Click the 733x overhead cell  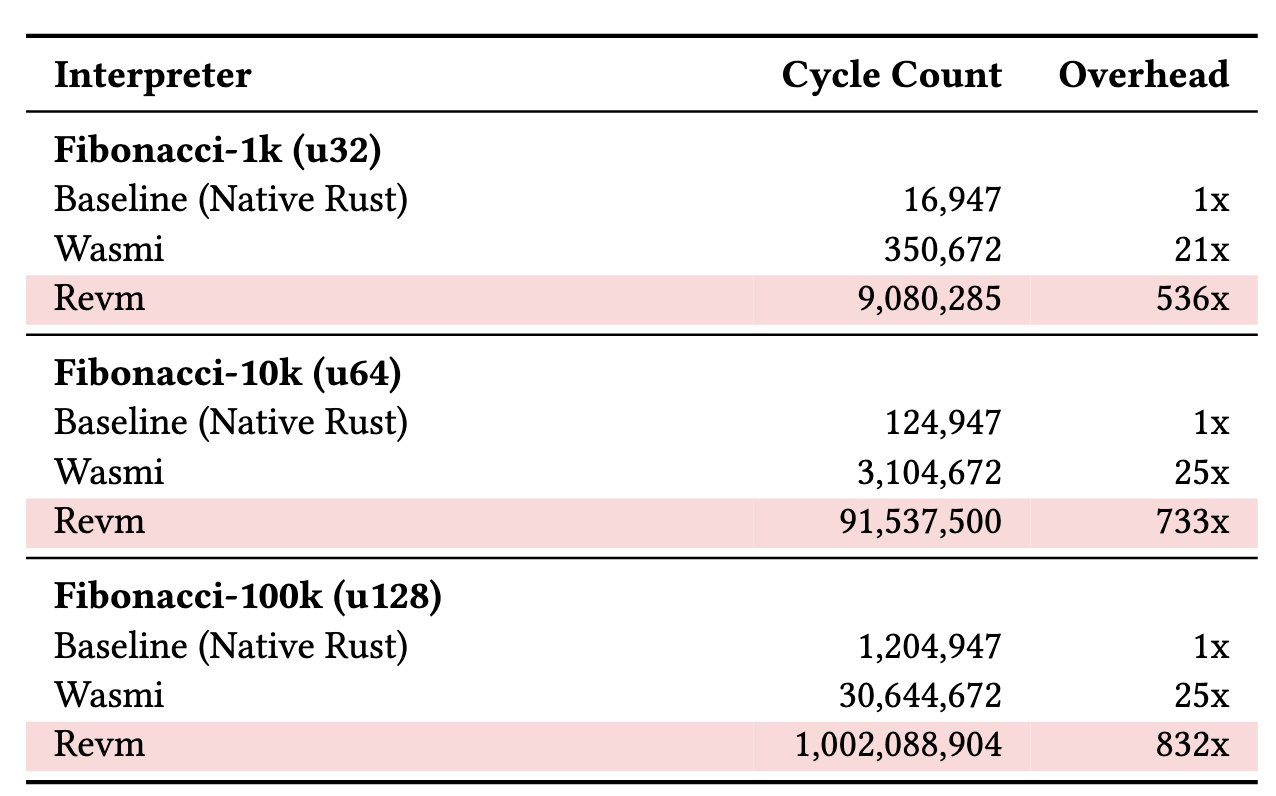[1194, 521]
